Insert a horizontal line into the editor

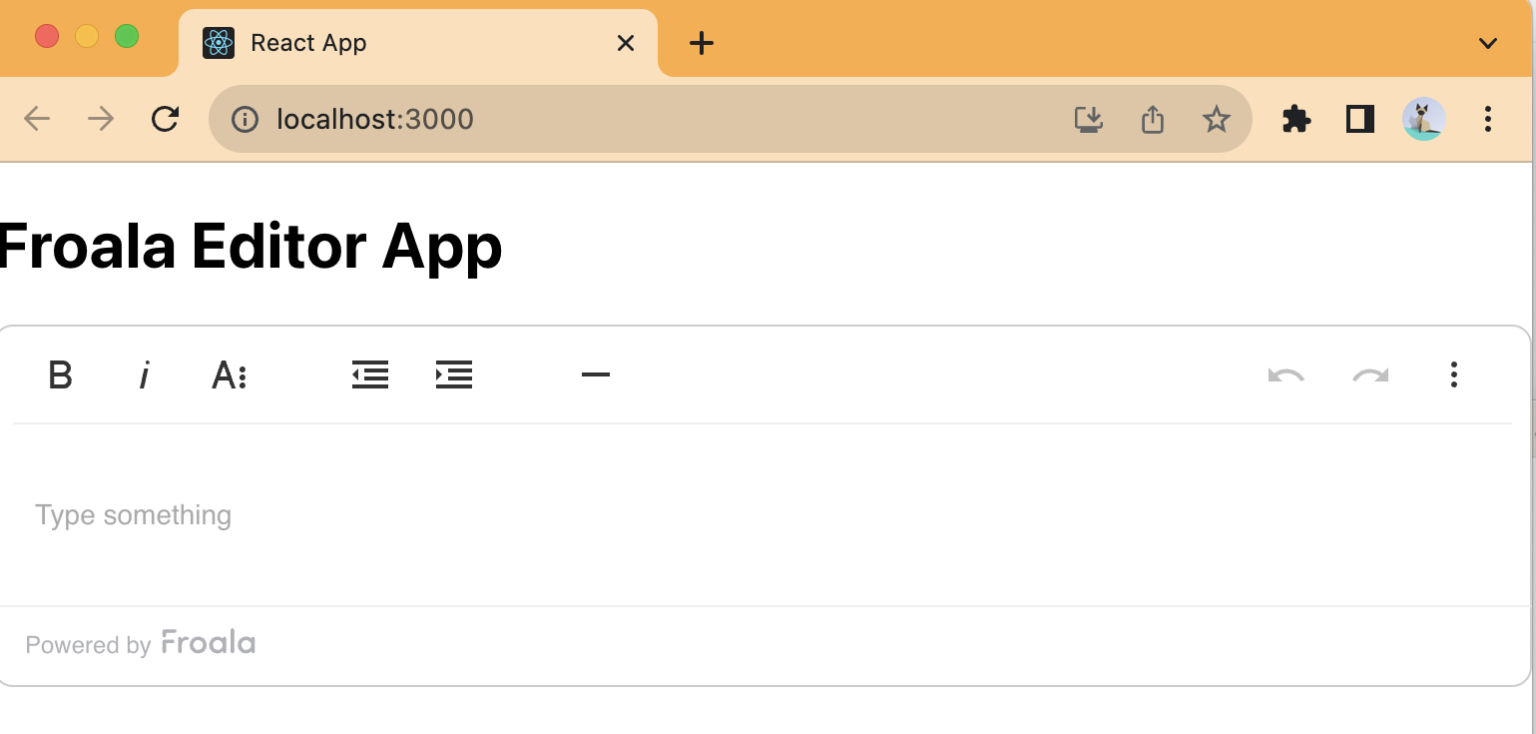pos(595,374)
